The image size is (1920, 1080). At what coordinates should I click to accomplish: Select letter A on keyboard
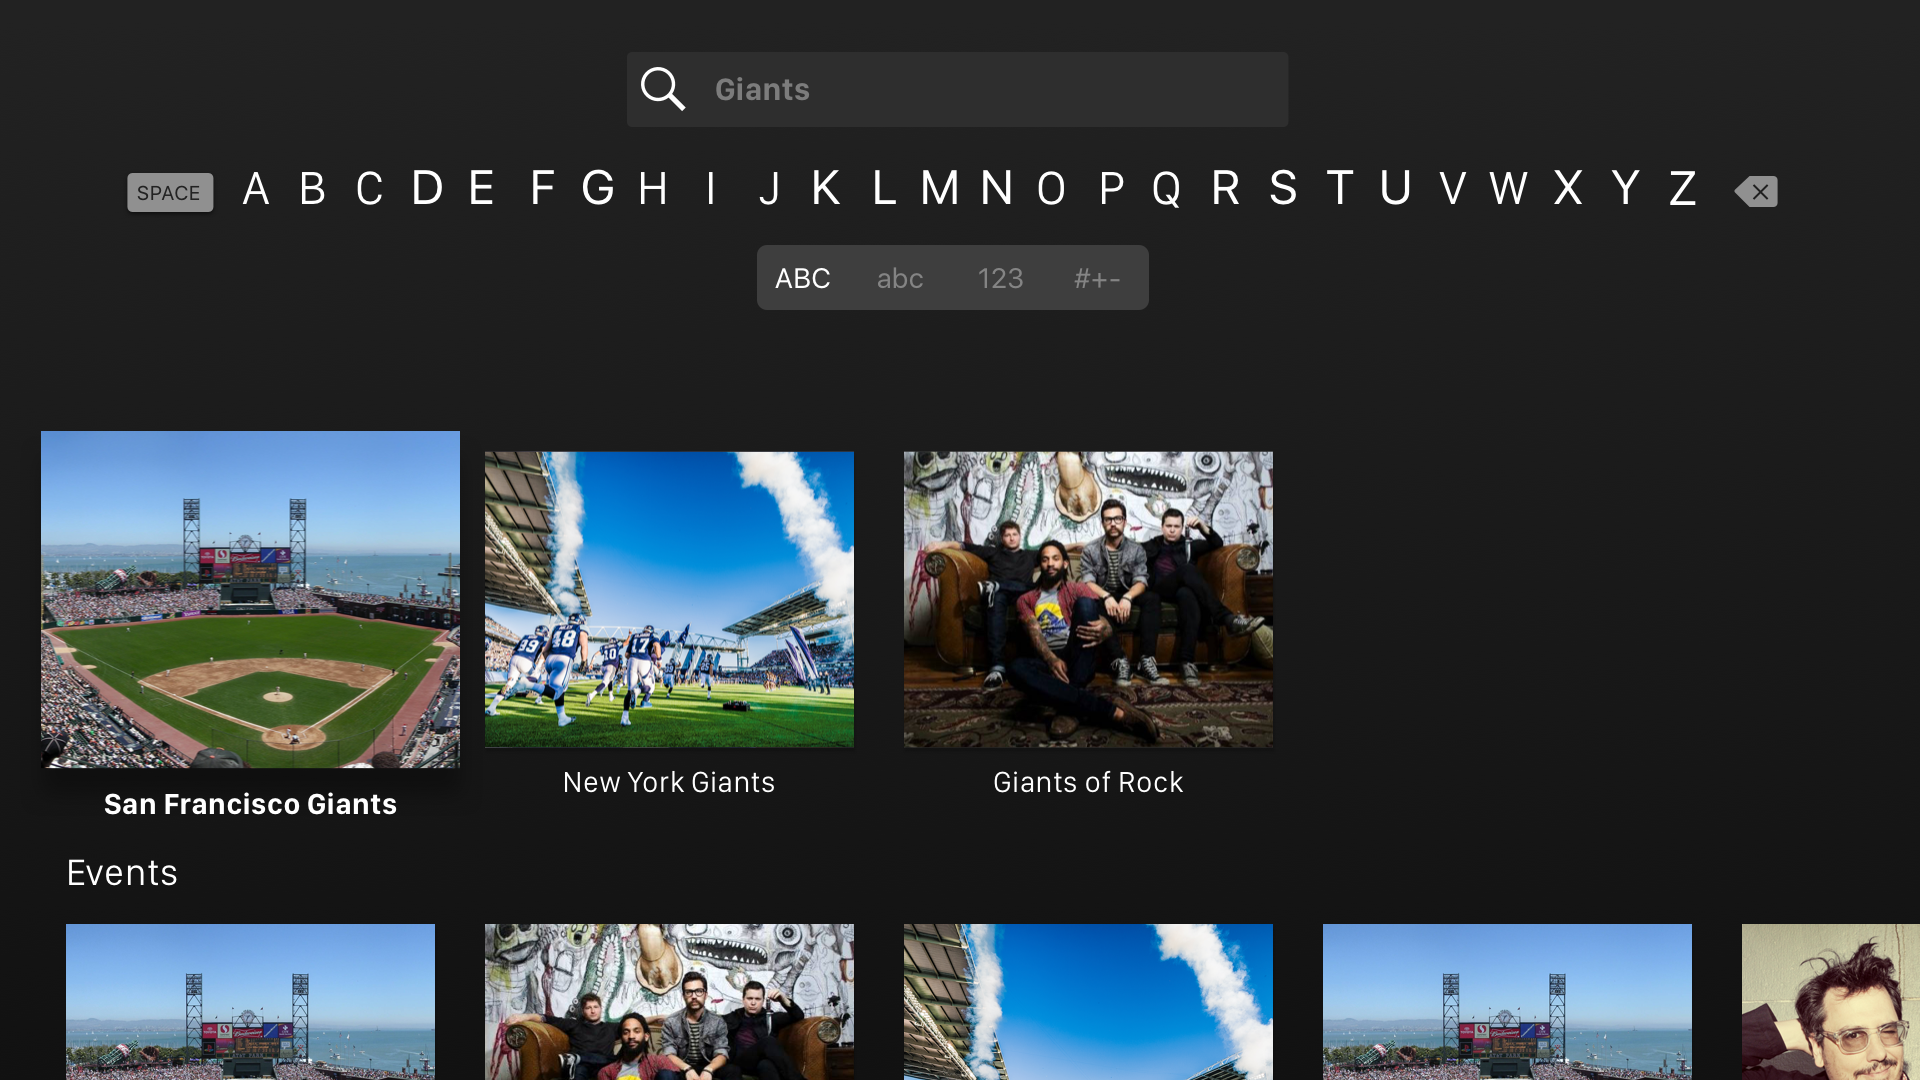(x=256, y=188)
